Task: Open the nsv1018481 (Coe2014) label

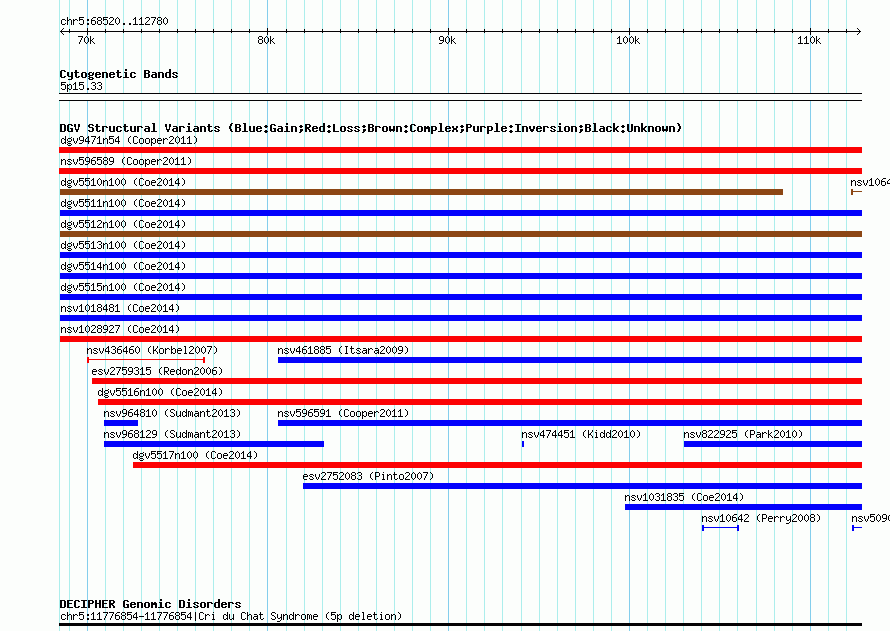Action: [120, 308]
